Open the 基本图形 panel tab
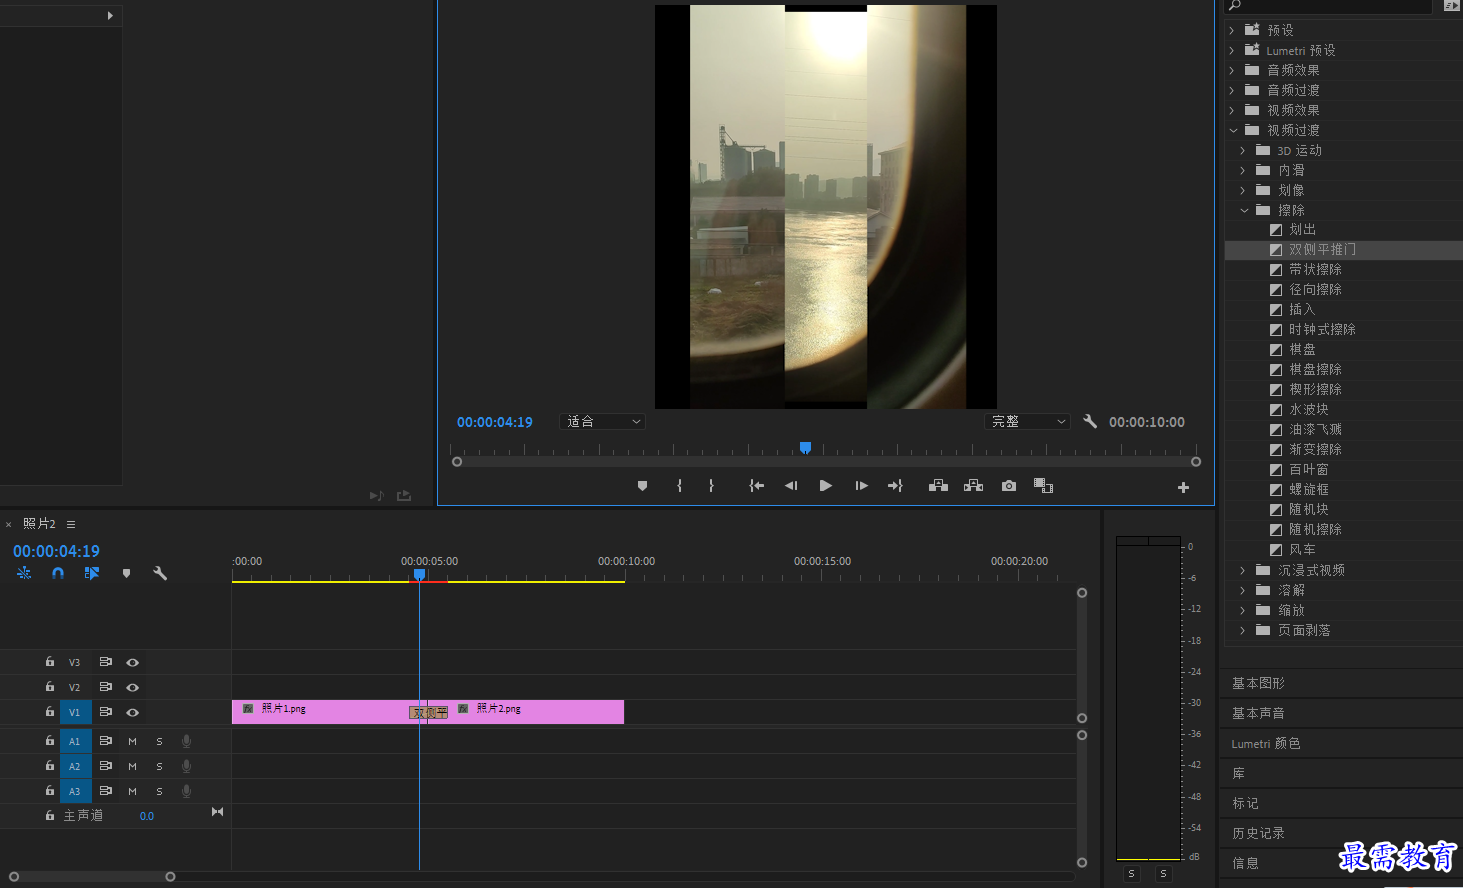Image resolution: width=1463 pixels, height=888 pixels. point(1258,683)
